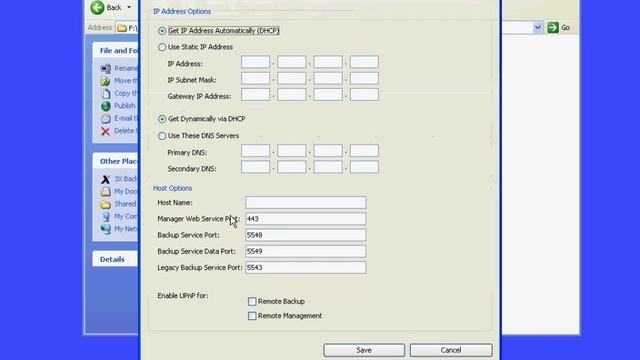Viewport: 640px width, 360px height.
Task: Click the green Go arrow icon
Action: tap(553, 27)
